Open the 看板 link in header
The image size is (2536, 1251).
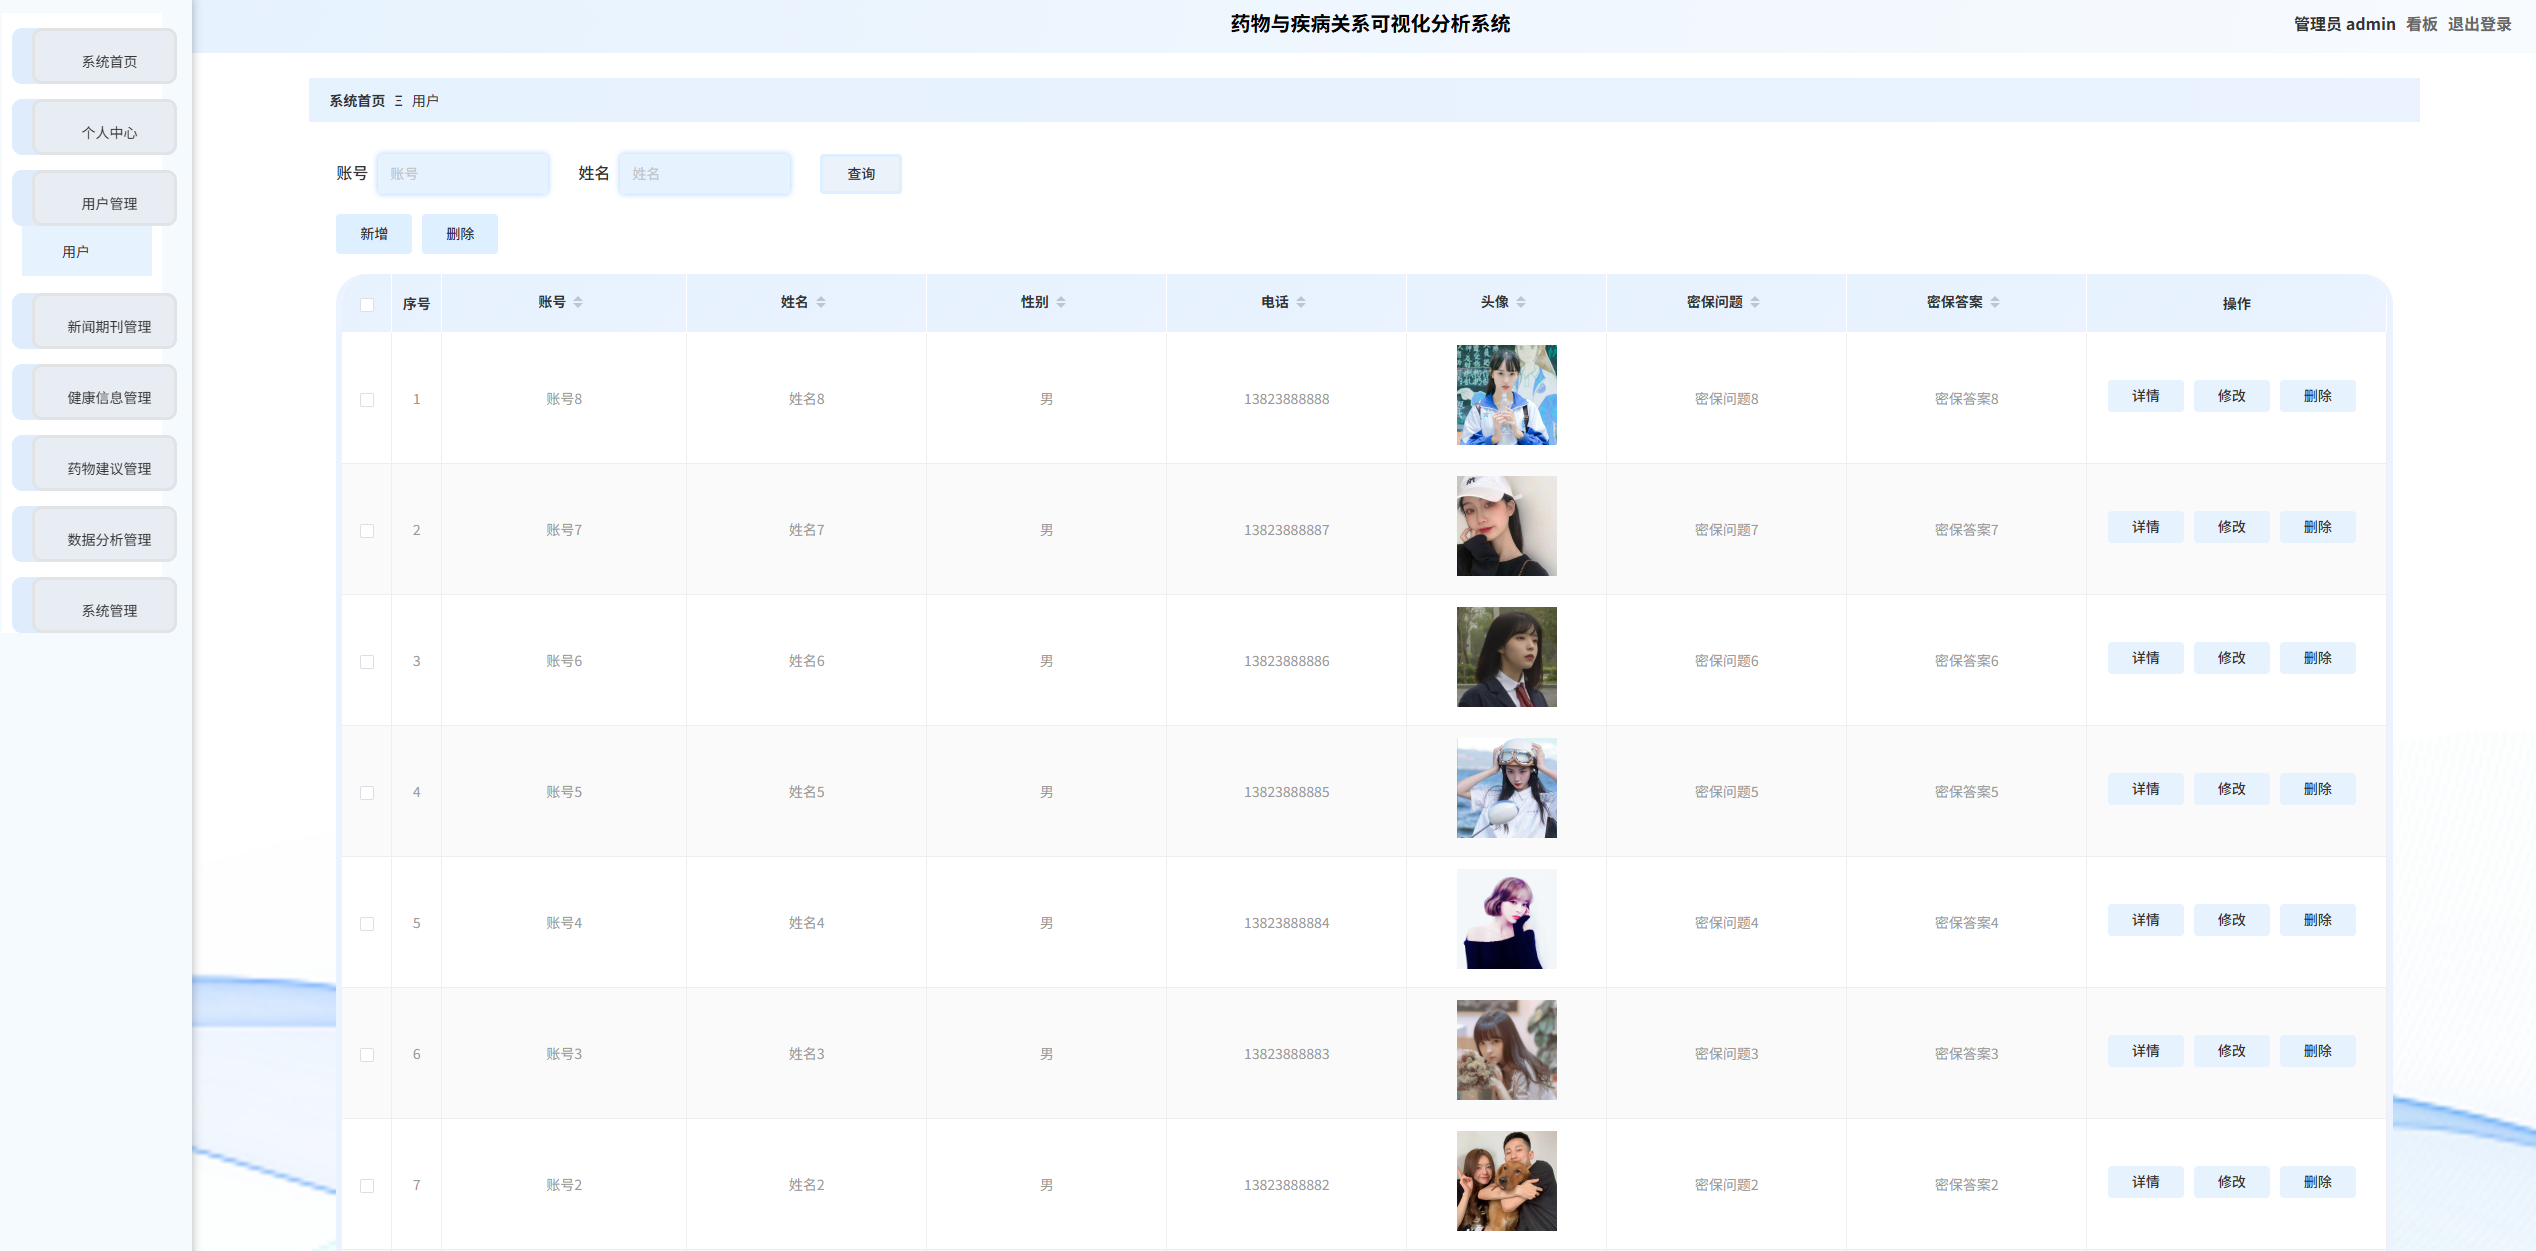tap(2422, 24)
